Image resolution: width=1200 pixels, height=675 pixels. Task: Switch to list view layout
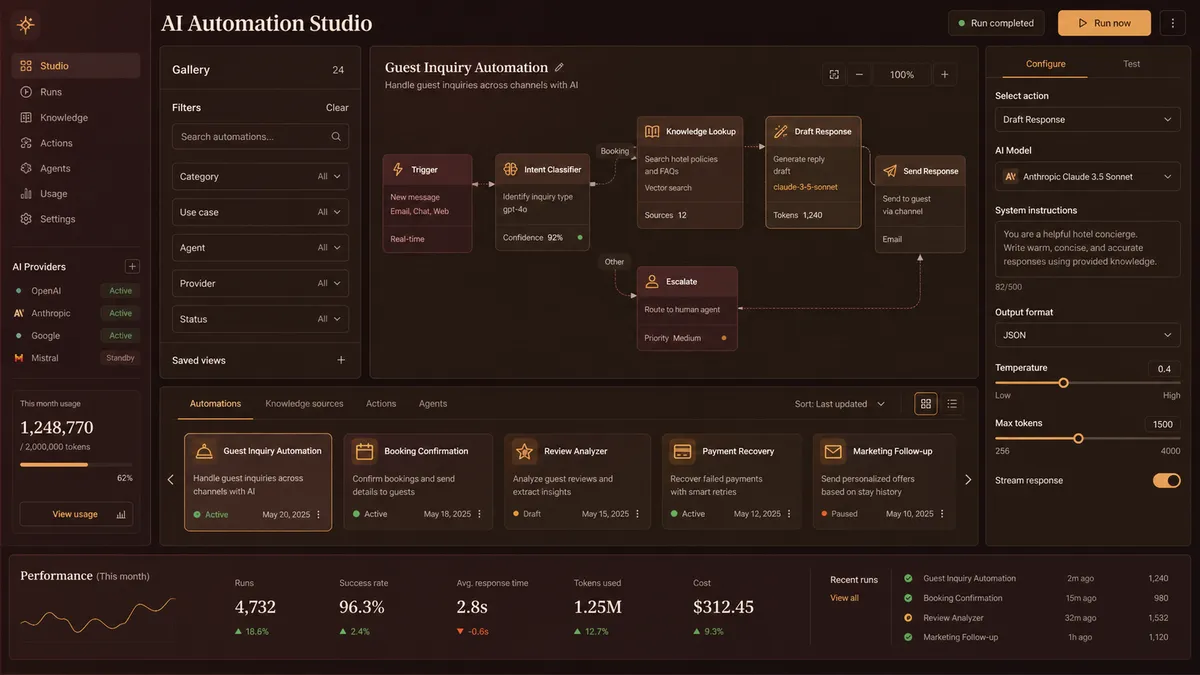(x=952, y=404)
